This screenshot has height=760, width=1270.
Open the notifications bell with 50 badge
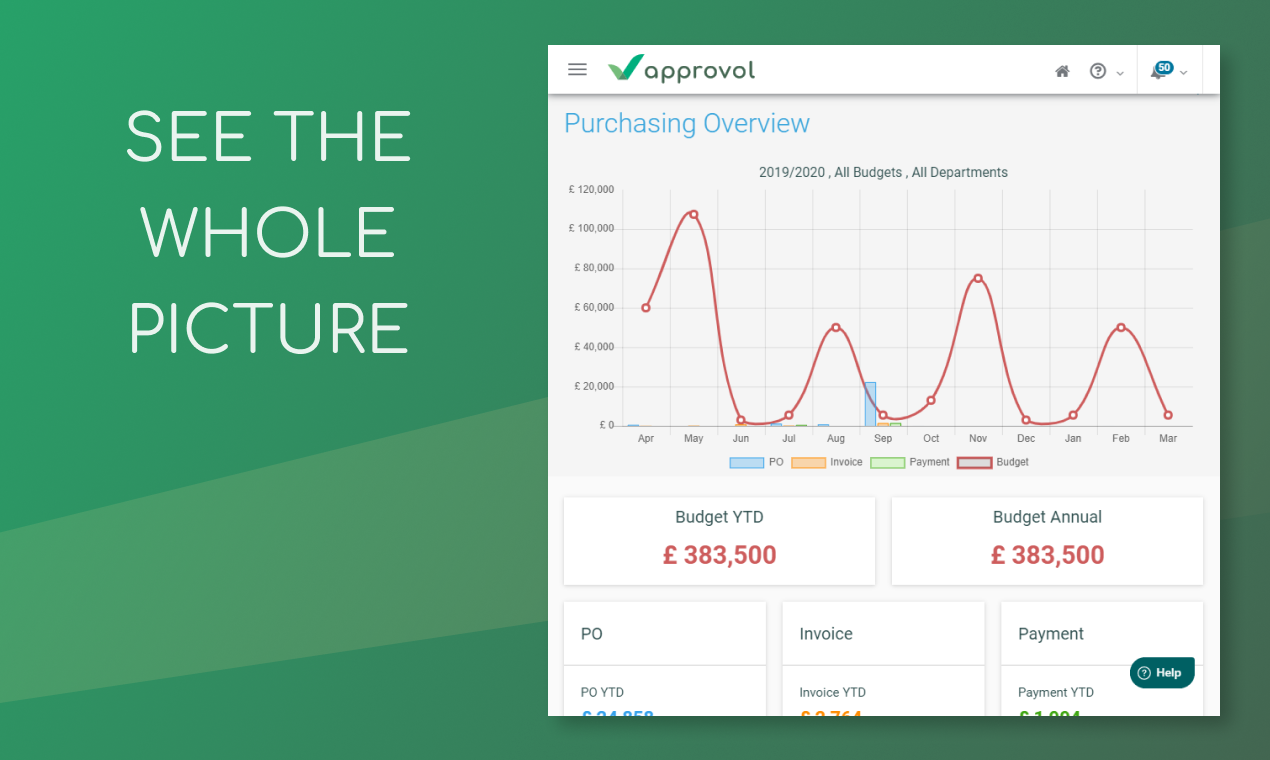tap(1161, 70)
